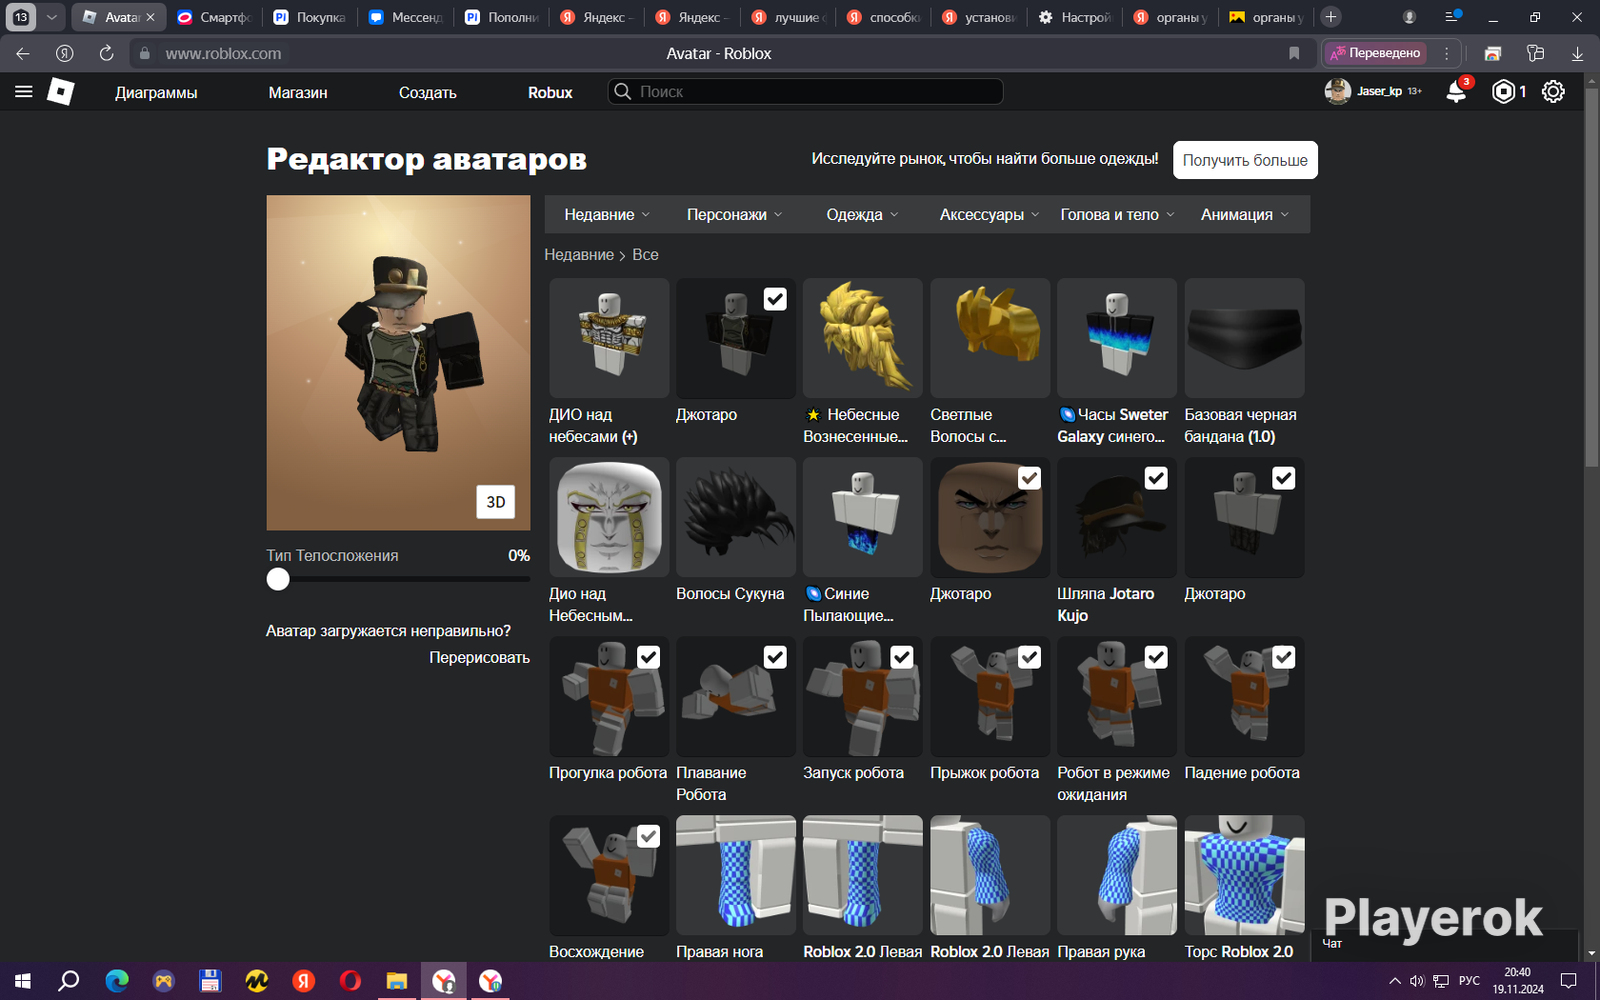
Task: Toggle the 3D avatar view button
Action: (496, 502)
